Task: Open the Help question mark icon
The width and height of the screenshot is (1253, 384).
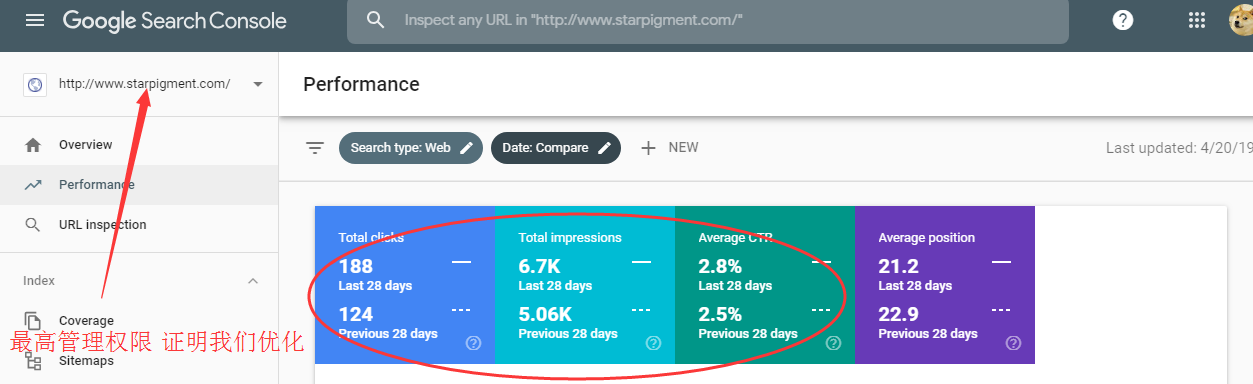Action: pos(1123,20)
